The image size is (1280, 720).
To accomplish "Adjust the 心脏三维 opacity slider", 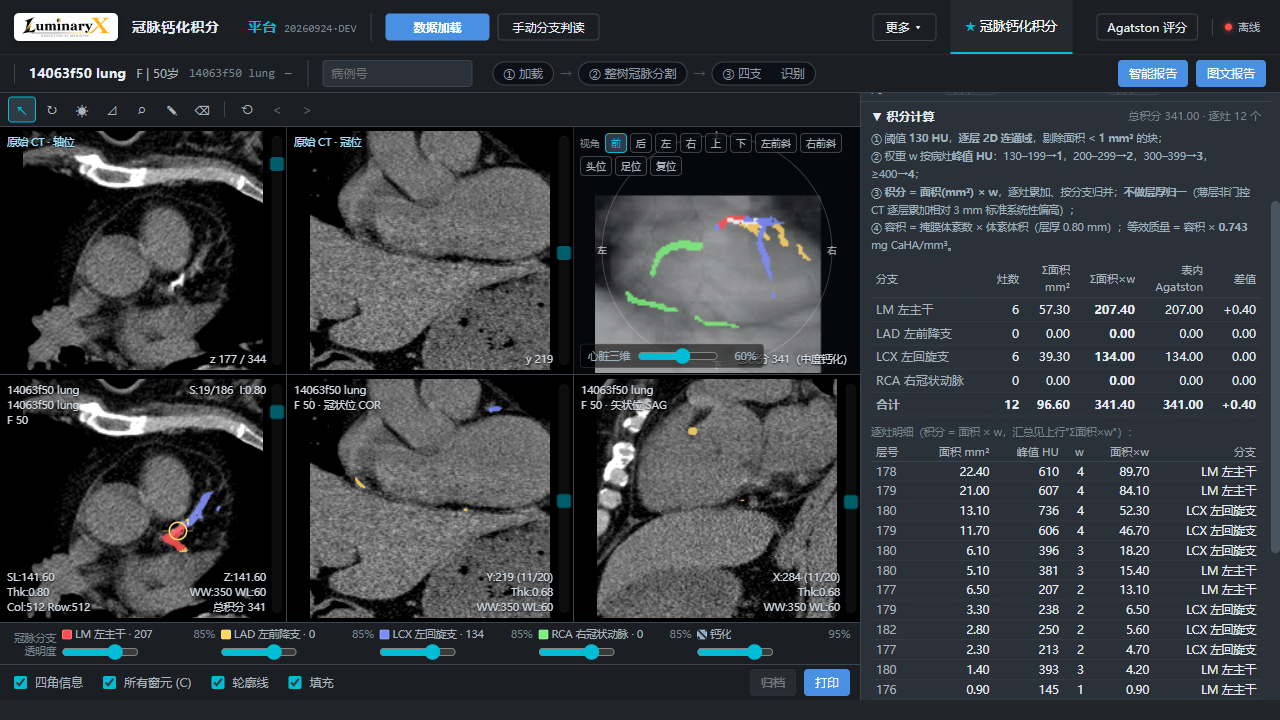I will pos(677,356).
